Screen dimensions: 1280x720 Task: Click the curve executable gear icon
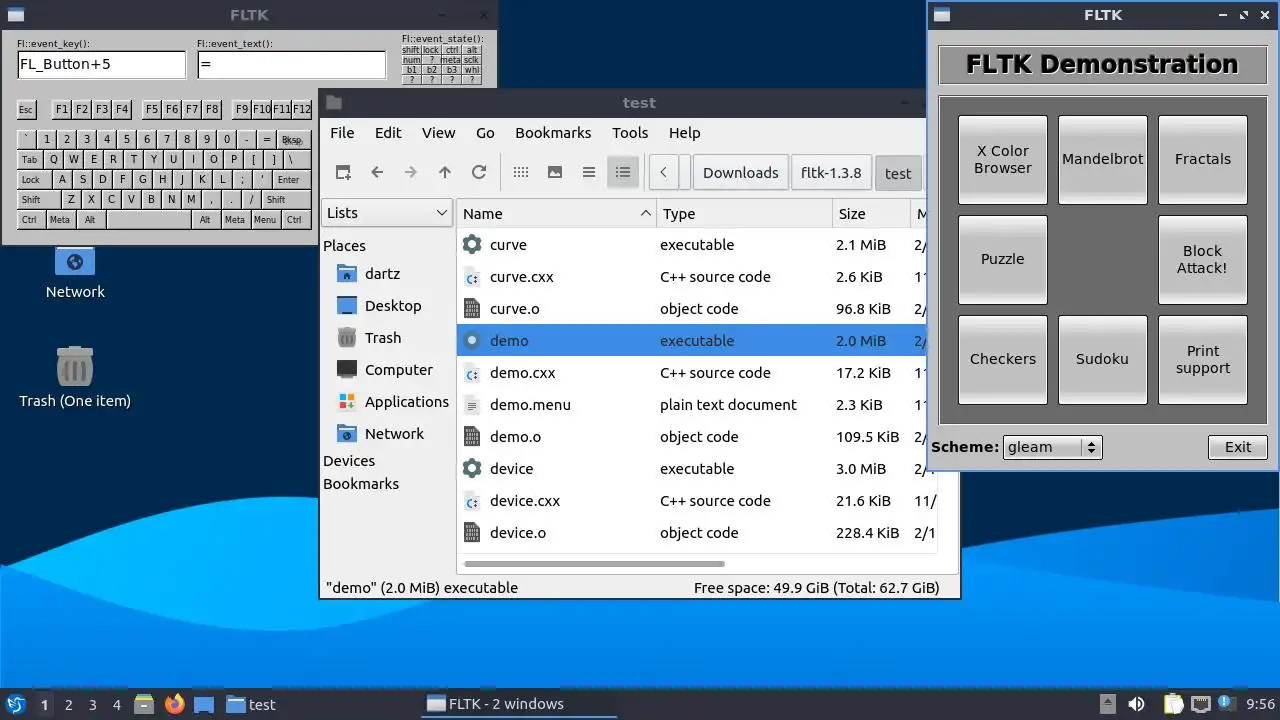coord(472,244)
